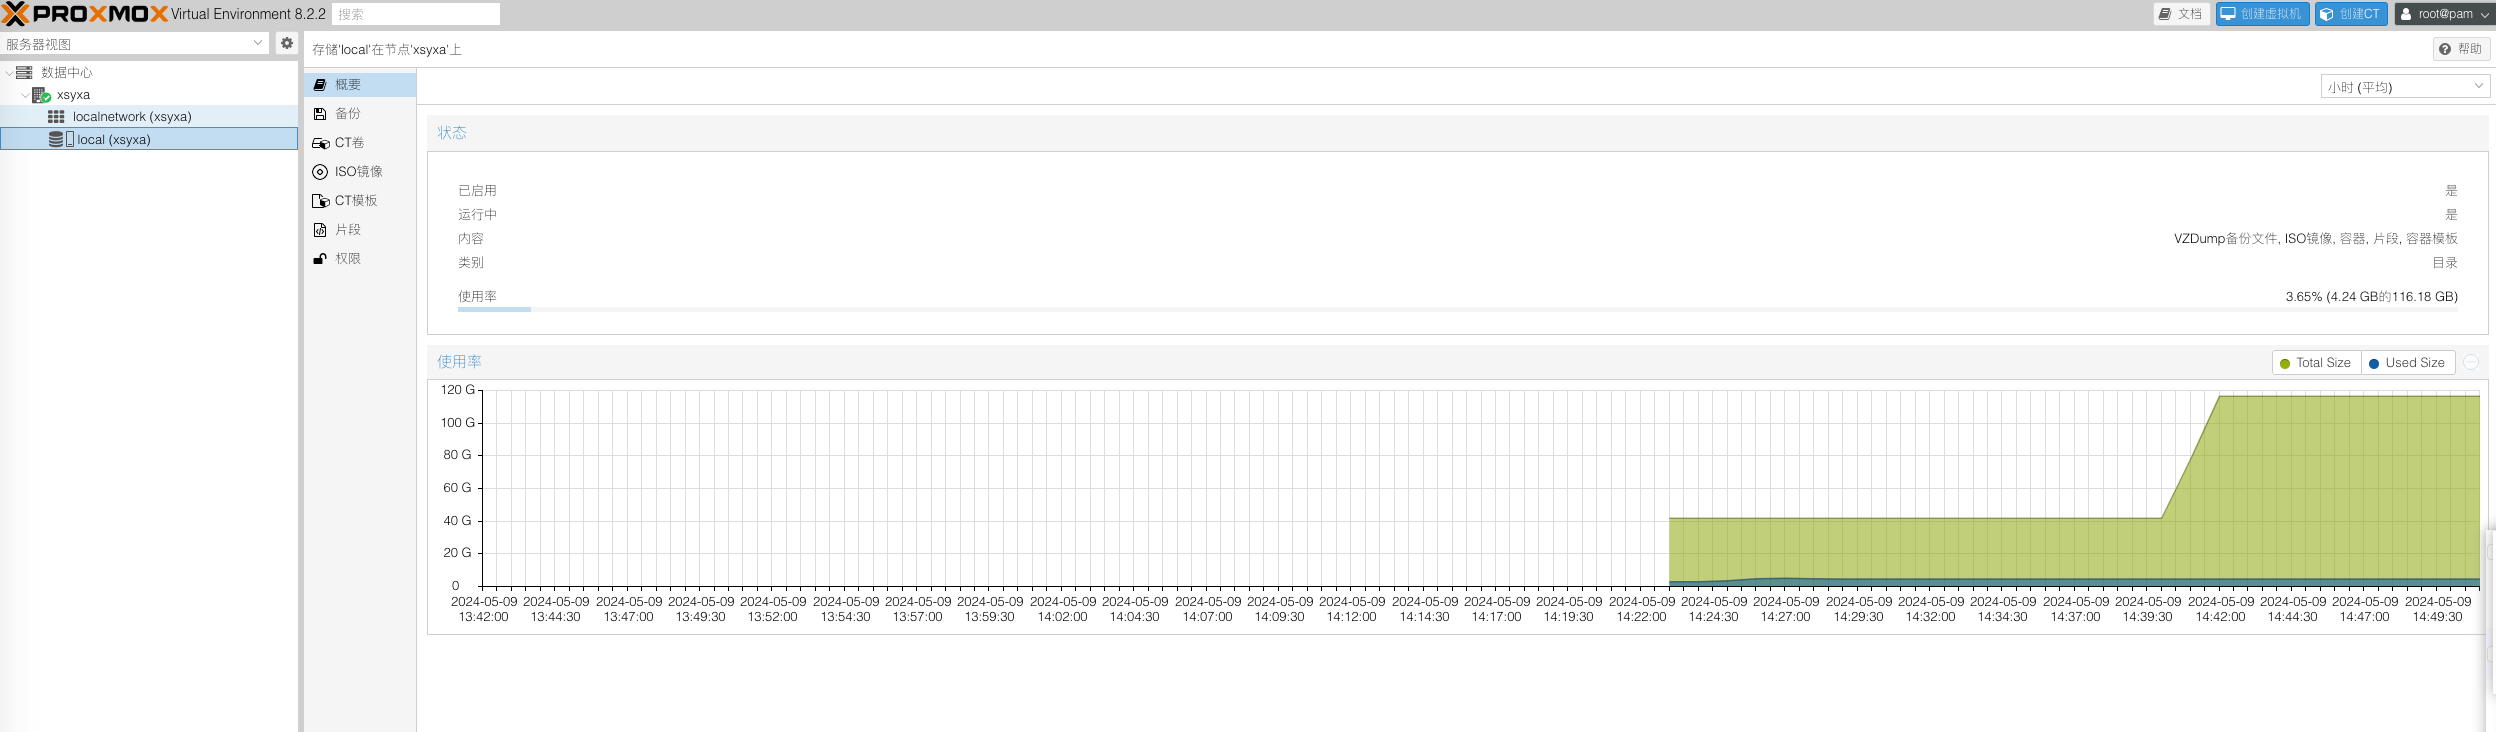
Task: Expand the root@pam user menu
Action: click(x=2444, y=14)
